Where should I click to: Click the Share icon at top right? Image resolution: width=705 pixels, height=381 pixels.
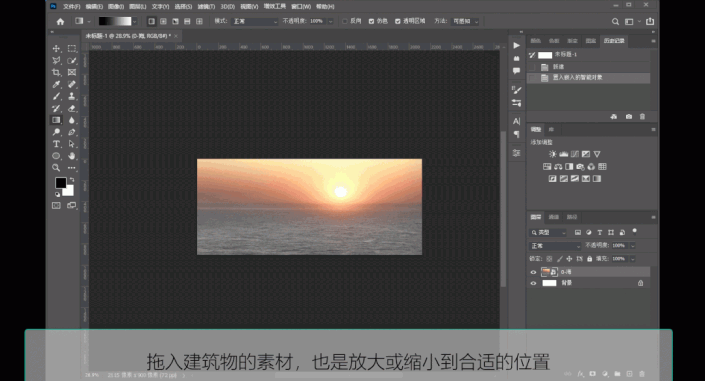tap(650, 21)
